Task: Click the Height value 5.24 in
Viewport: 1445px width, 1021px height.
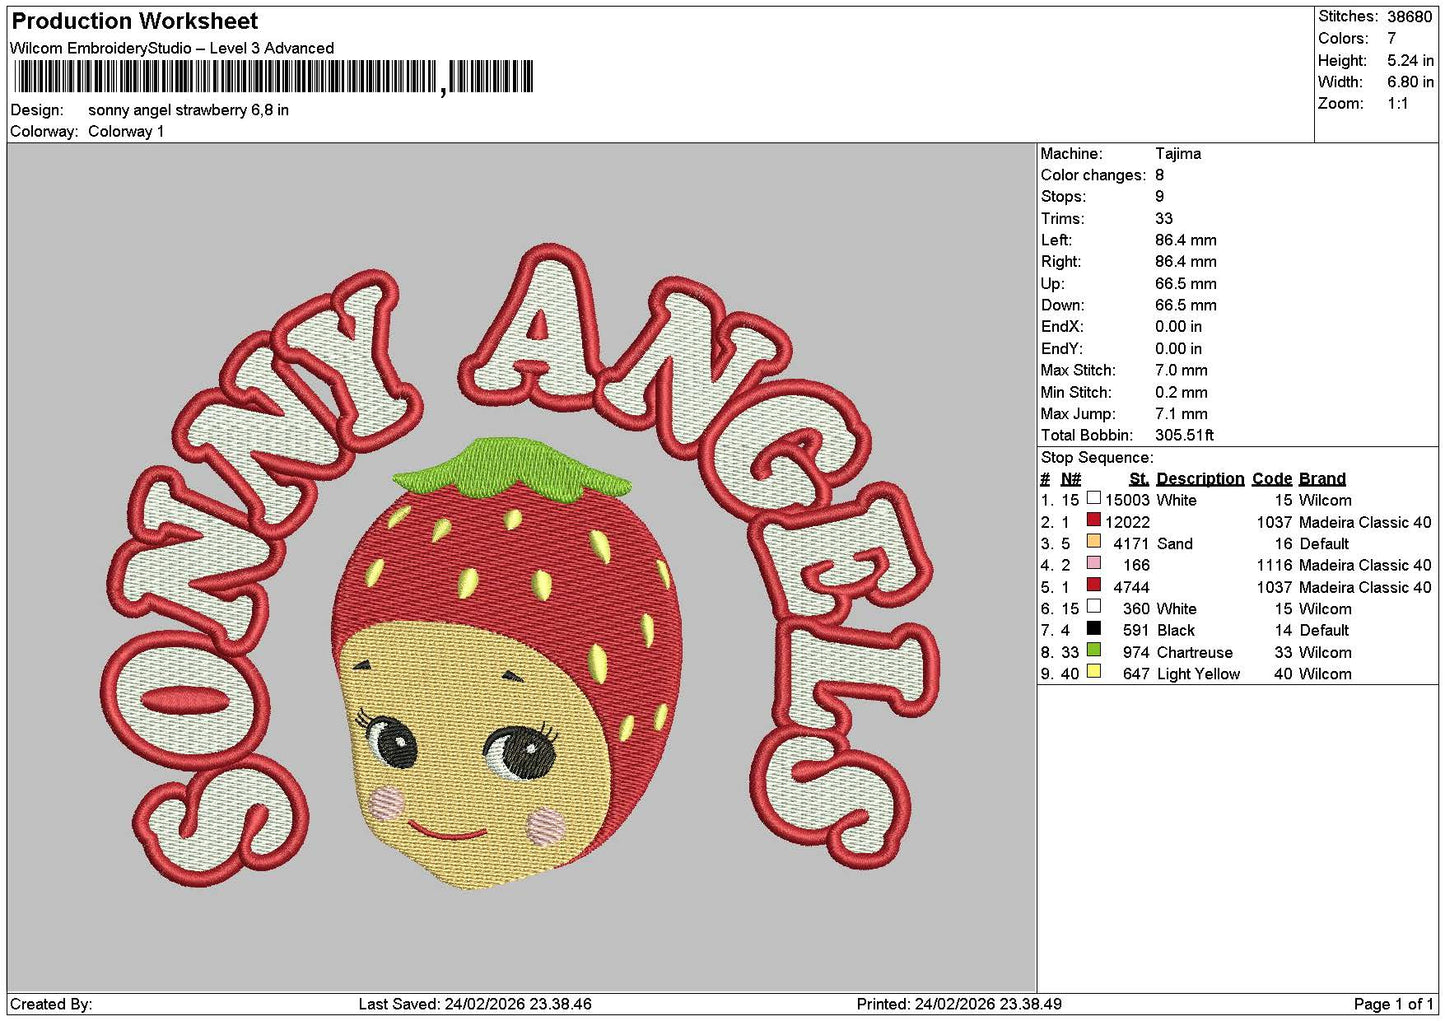Action: [x=1410, y=60]
